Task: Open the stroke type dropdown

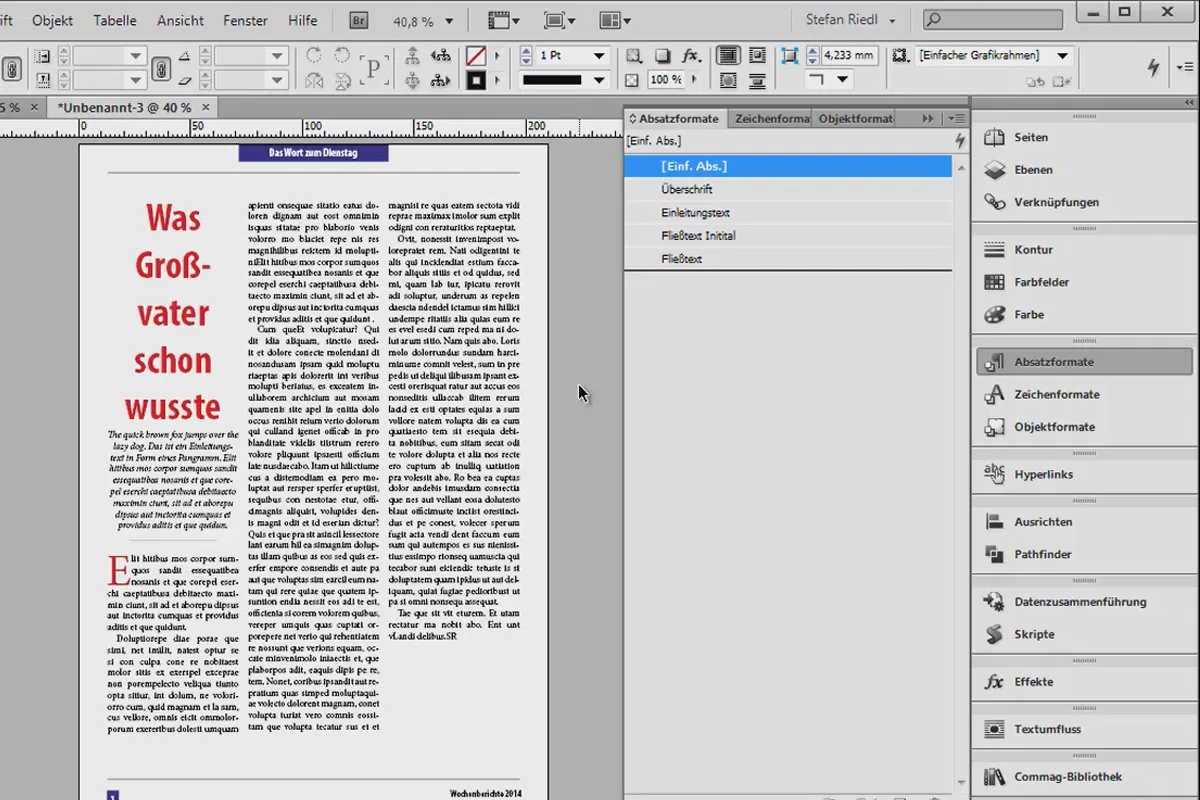Action: (599, 80)
